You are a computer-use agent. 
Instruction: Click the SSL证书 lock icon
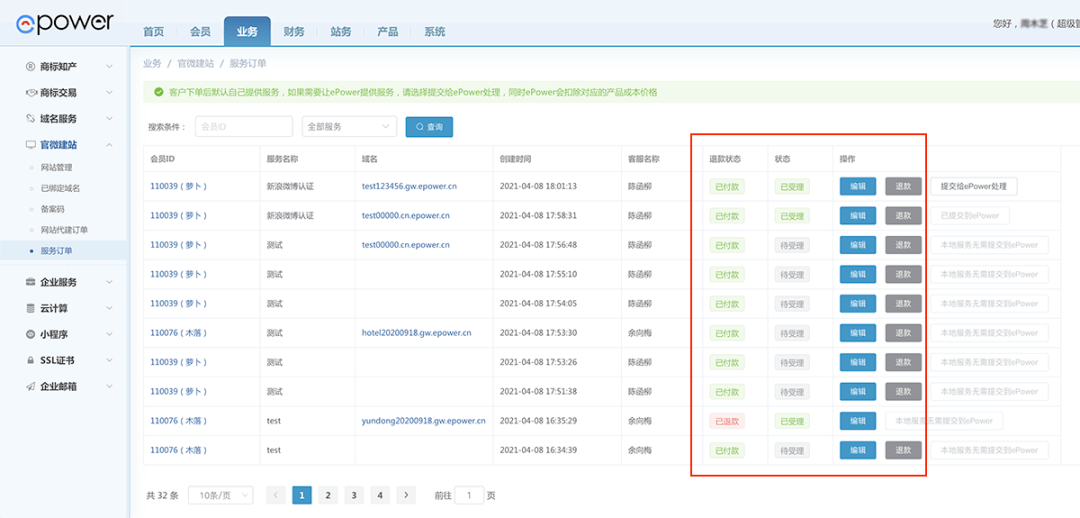[x=31, y=360]
